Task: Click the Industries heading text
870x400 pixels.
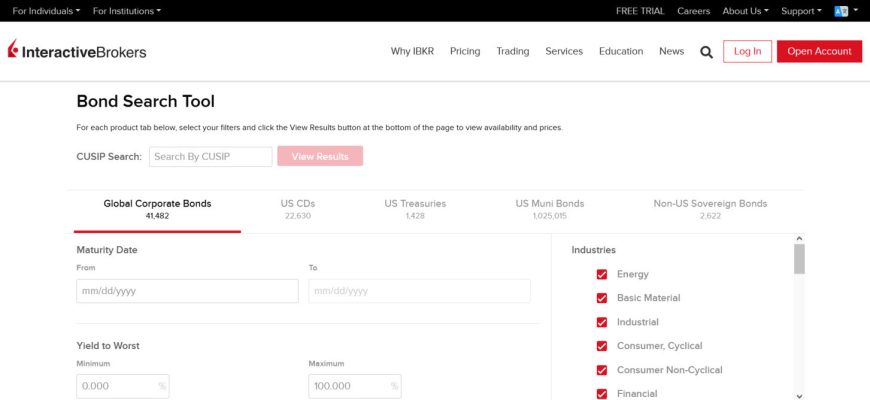Action: [594, 250]
